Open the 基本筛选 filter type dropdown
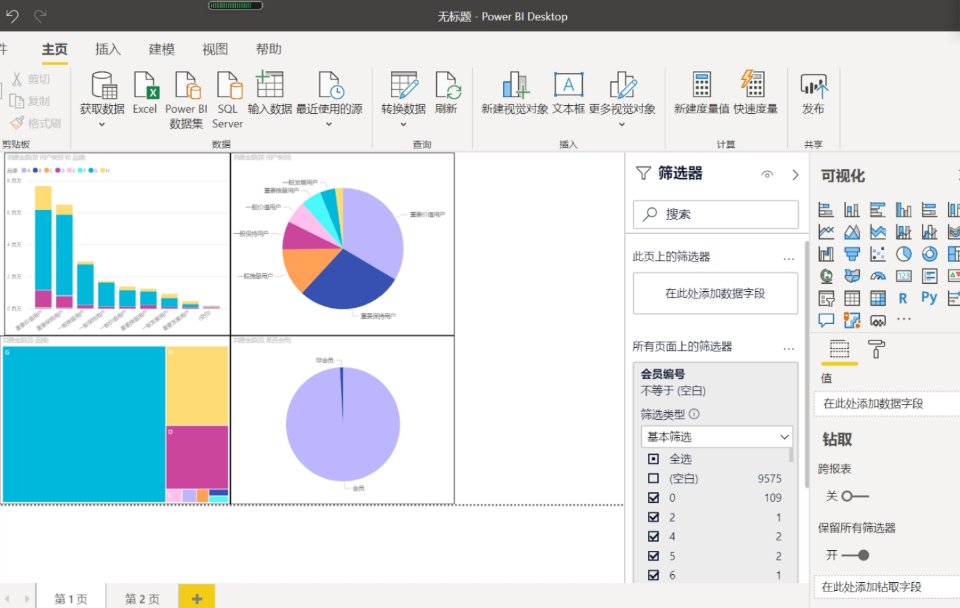Viewport: 960px width, 608px height. pos(716,437)
